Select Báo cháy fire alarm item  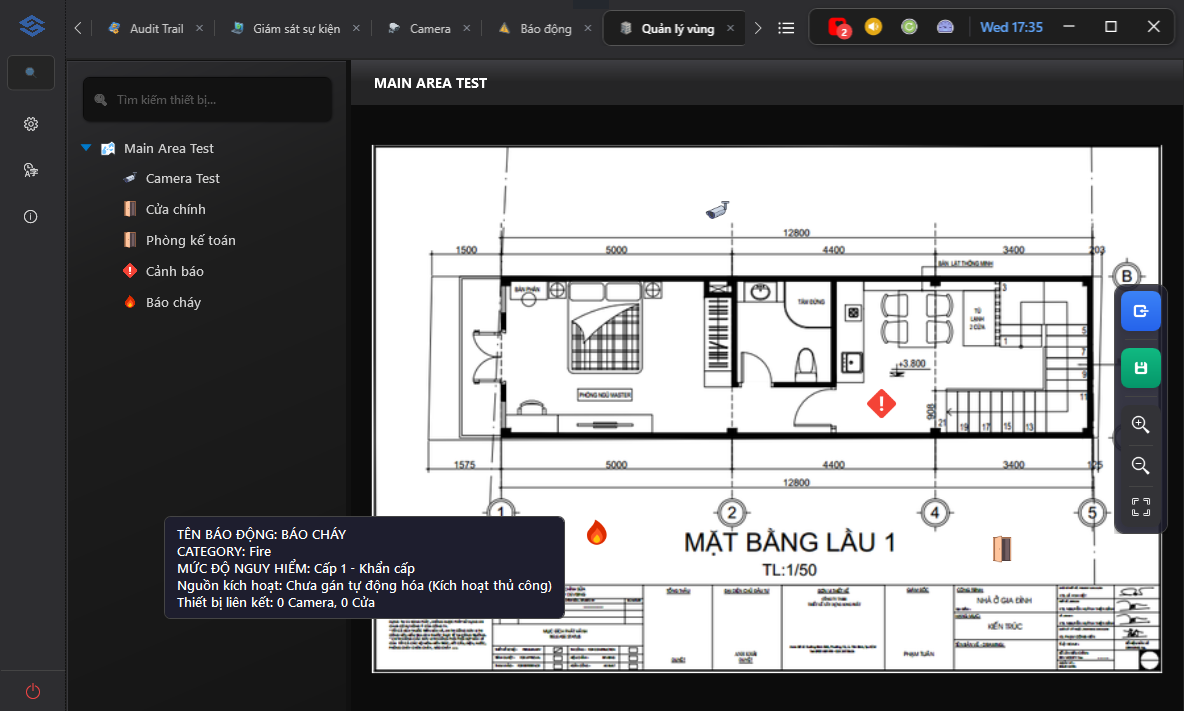coord(173,303)
